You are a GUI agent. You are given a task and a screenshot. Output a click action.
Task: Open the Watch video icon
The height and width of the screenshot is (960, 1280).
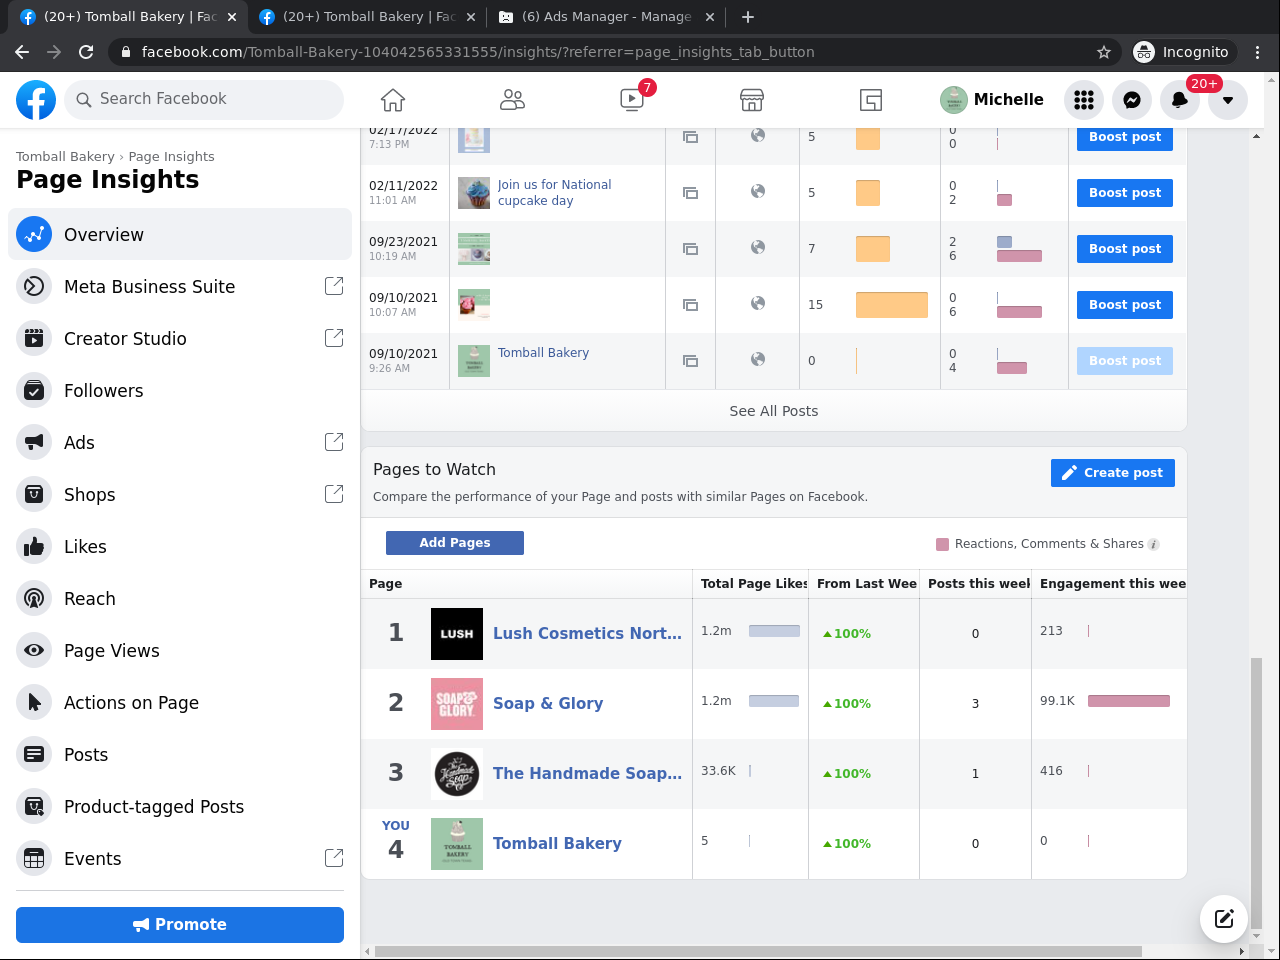tap(632, 100)
